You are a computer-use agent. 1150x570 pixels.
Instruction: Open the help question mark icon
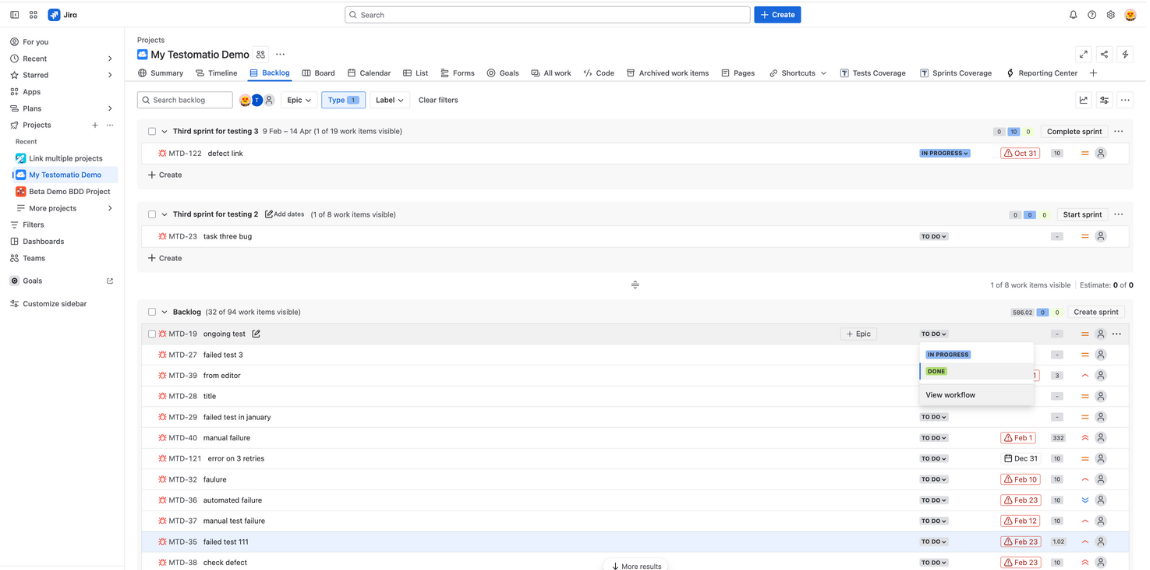click(1092, 15)
